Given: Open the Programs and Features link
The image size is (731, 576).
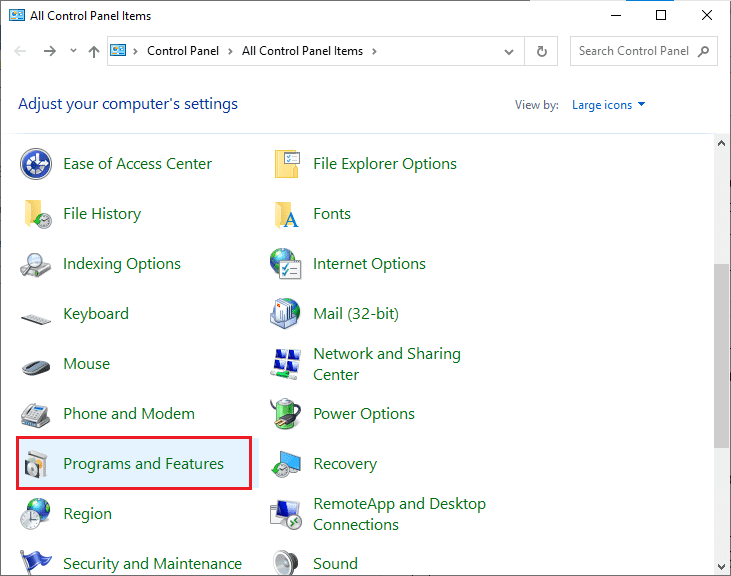Looking at the screenshot, I should coord(143,464).
